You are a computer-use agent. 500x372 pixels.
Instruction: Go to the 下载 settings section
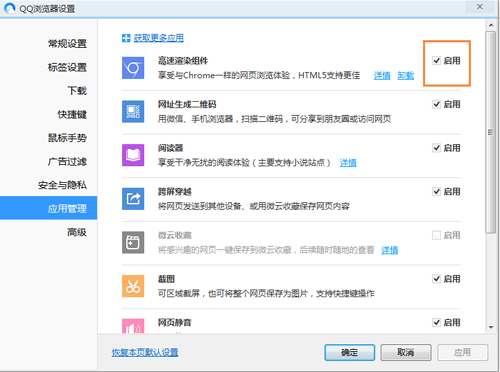(77, 91)
